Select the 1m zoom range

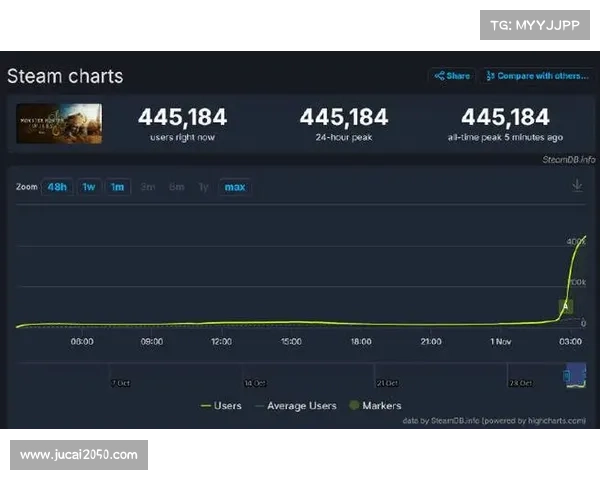[x=117, y=187]
